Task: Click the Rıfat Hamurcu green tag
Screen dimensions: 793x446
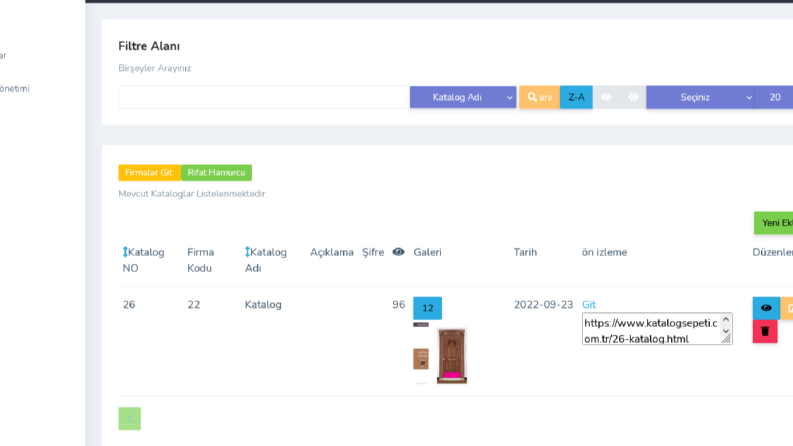Action: pos(216,172)
